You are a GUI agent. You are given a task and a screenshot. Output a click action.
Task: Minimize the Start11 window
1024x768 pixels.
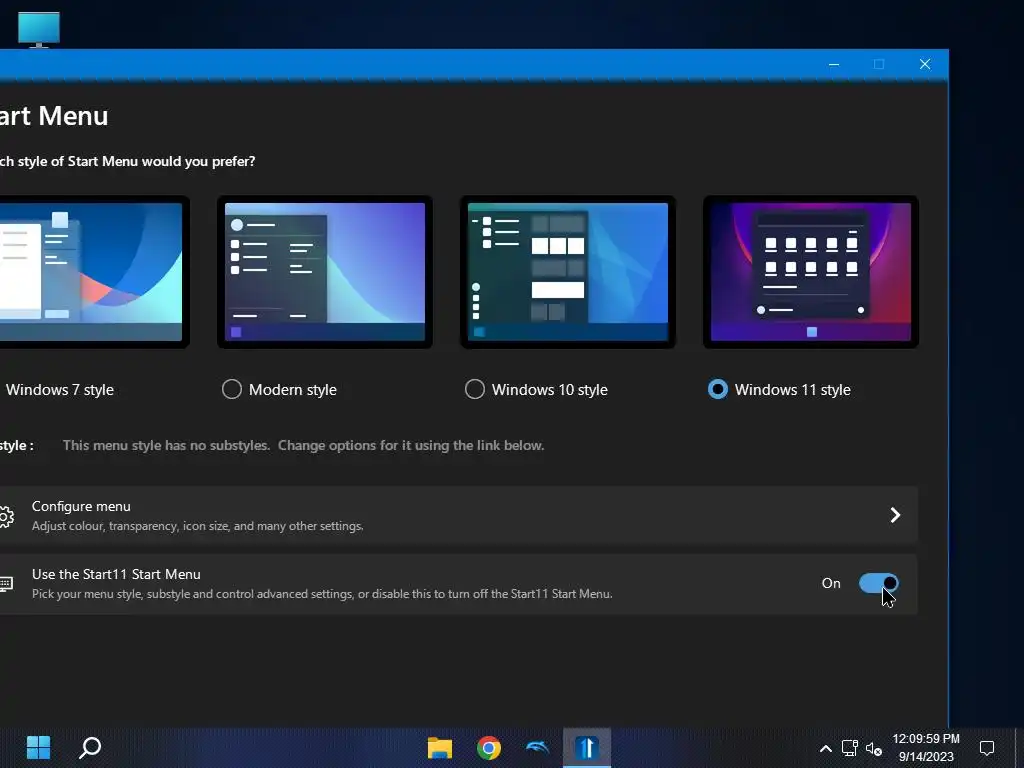834,64
